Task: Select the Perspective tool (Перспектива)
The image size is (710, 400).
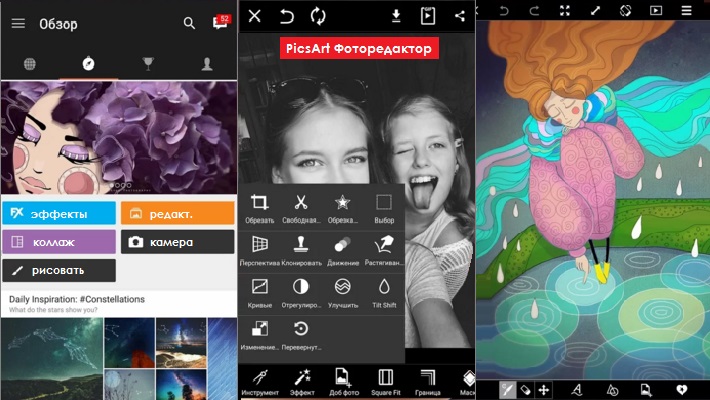Action: [260, 250]
